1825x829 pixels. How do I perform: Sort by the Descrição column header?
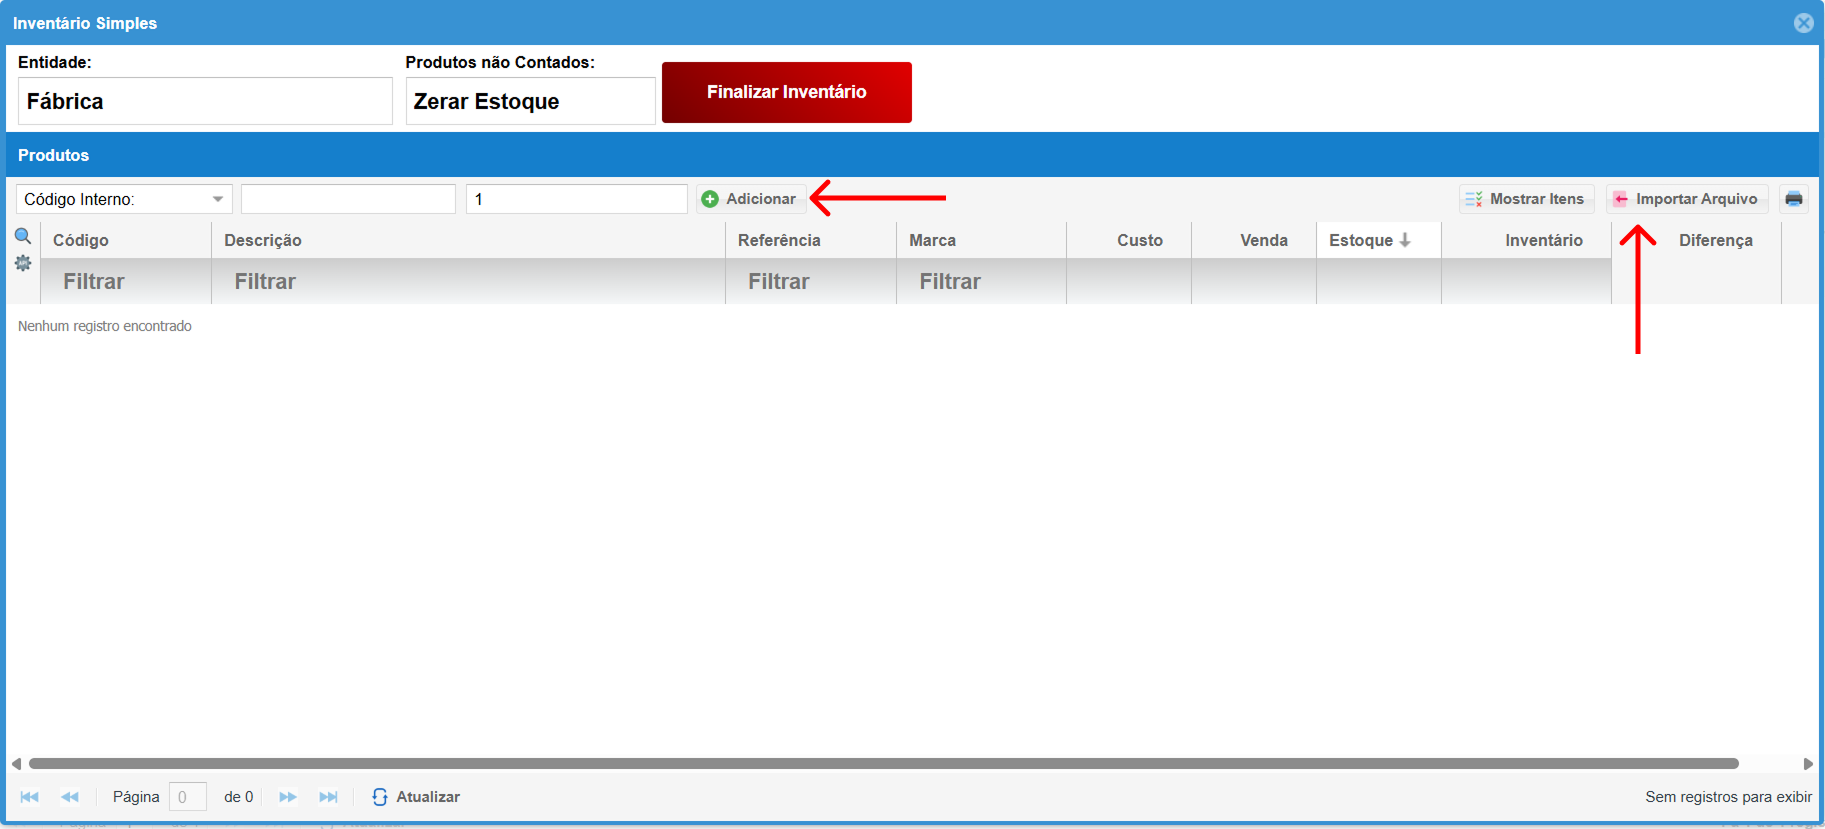[x=263, y=240]
